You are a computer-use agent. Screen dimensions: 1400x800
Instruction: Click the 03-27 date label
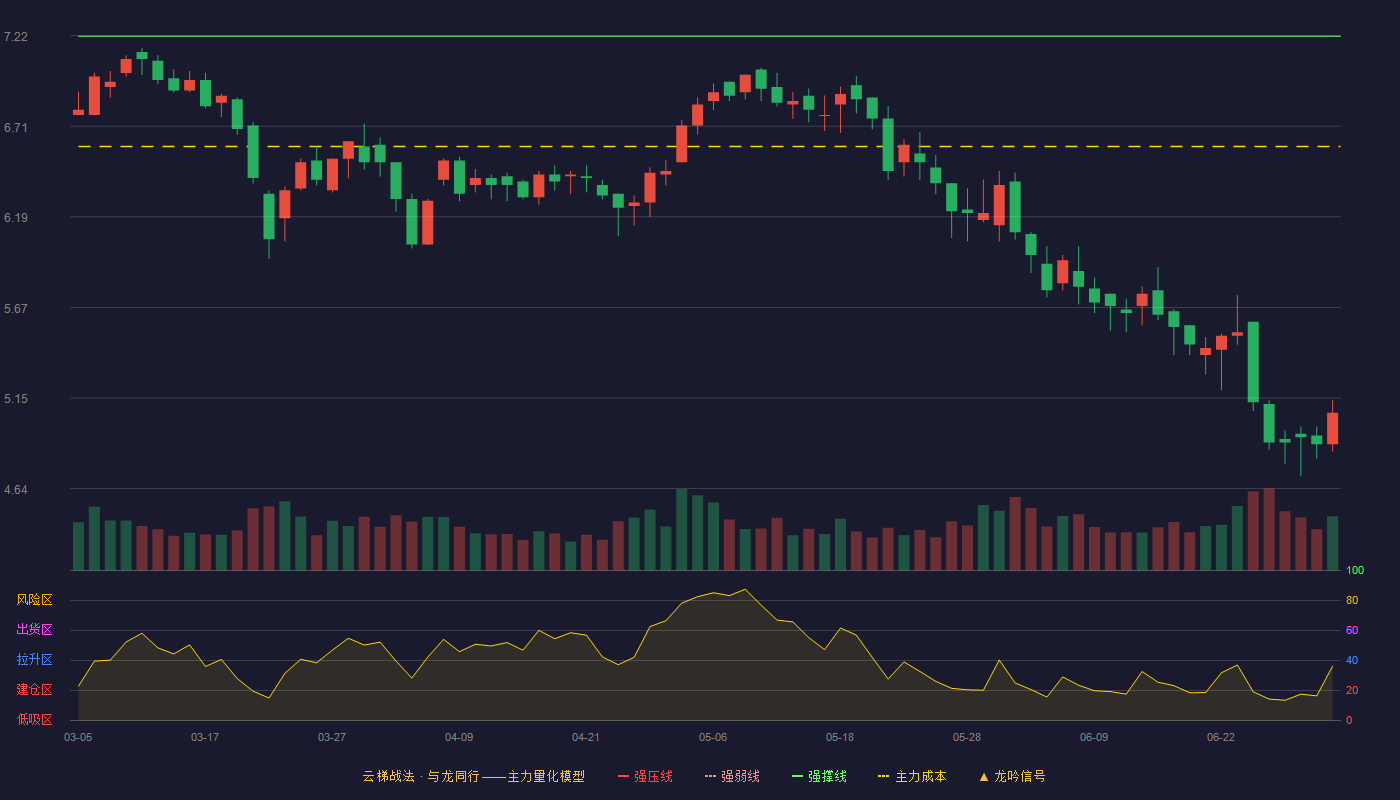pyautogui.click(x=332, y=737)
